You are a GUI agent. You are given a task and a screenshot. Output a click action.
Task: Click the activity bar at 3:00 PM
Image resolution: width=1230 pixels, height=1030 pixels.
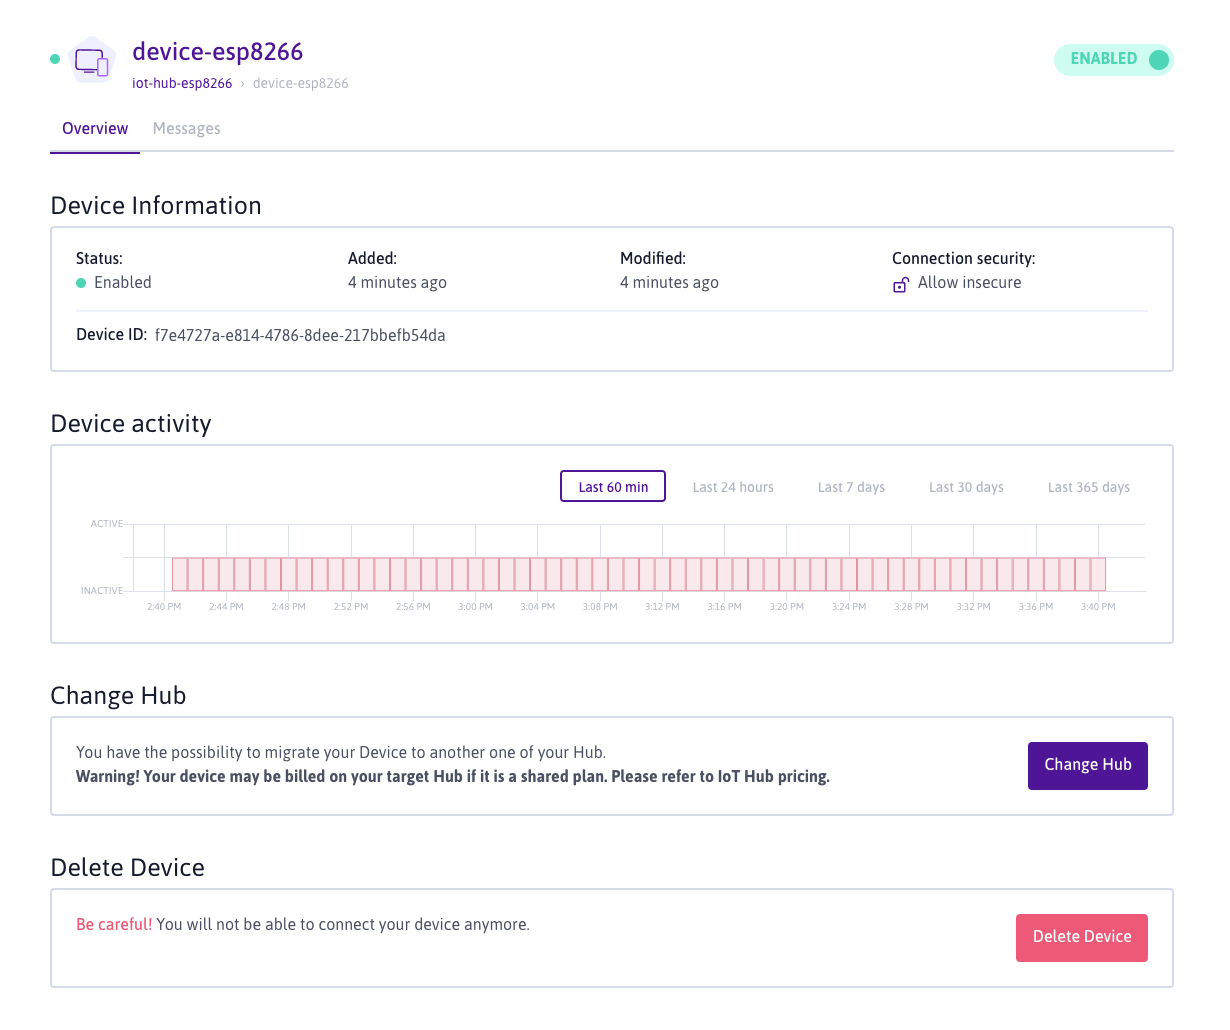pos(476,574)
